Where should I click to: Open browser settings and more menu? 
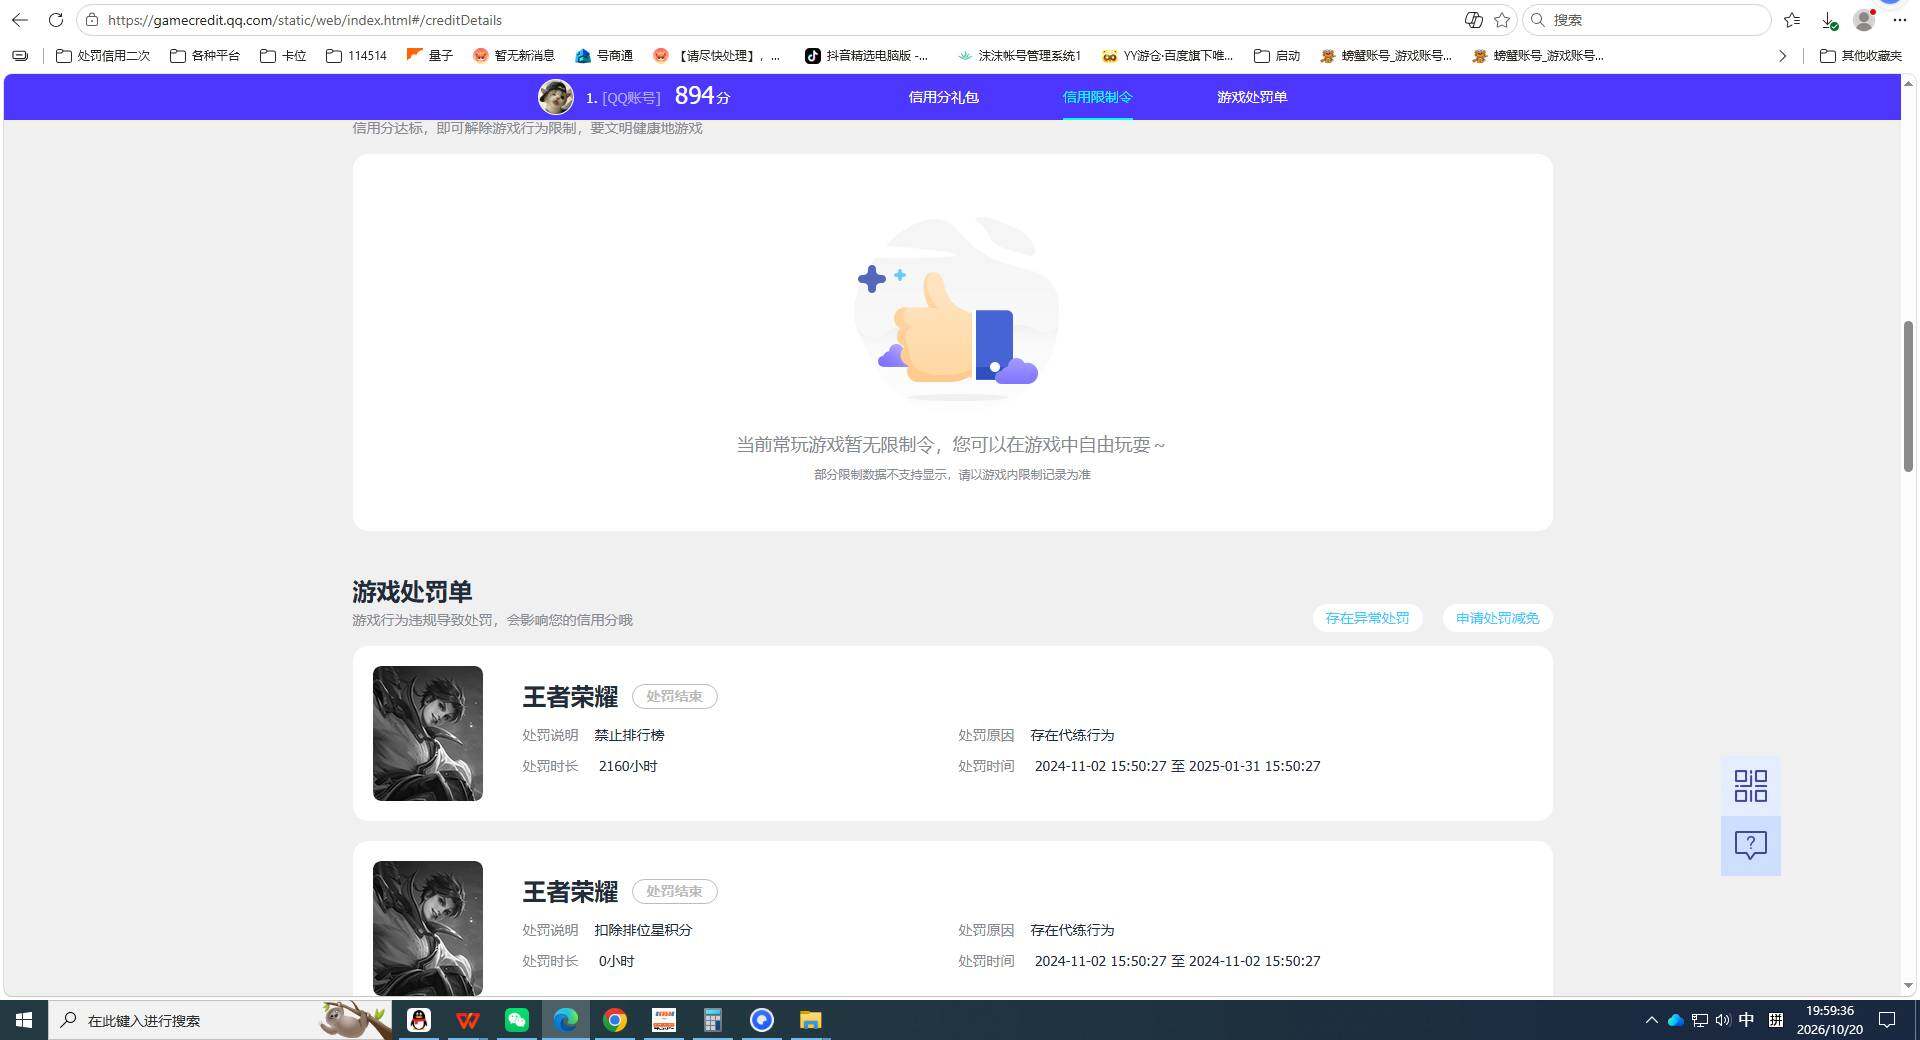click(1900, 20)
